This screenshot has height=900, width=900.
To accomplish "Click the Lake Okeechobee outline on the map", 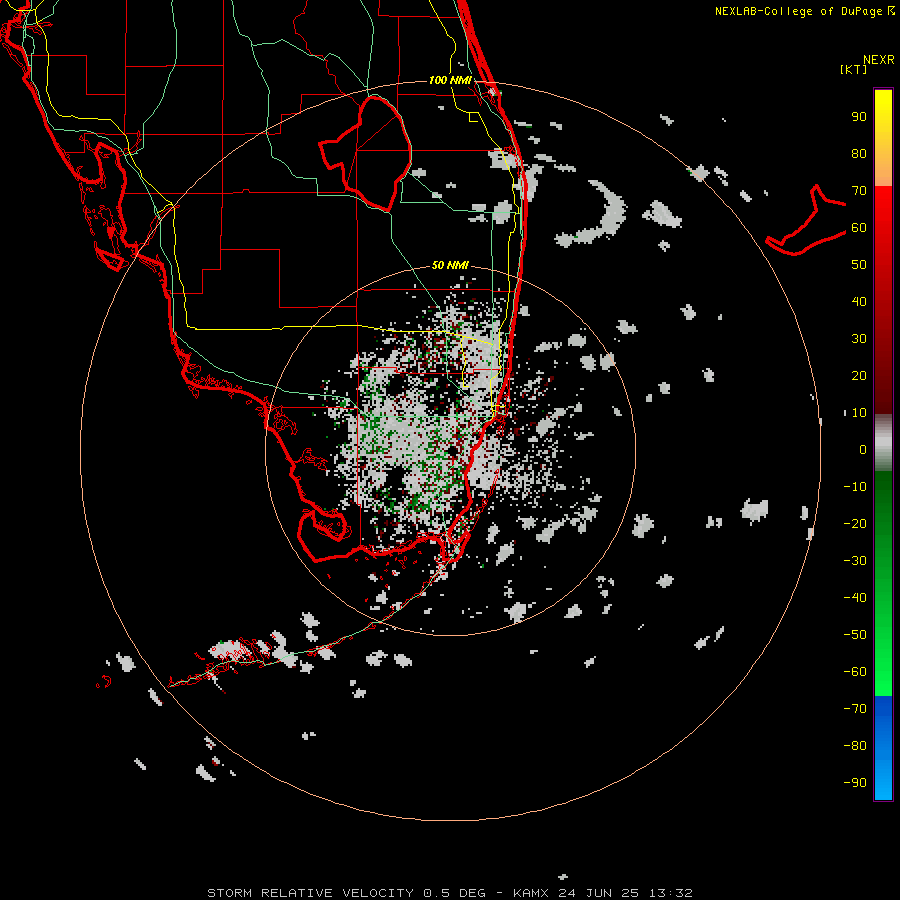I will tap(365, 153).
